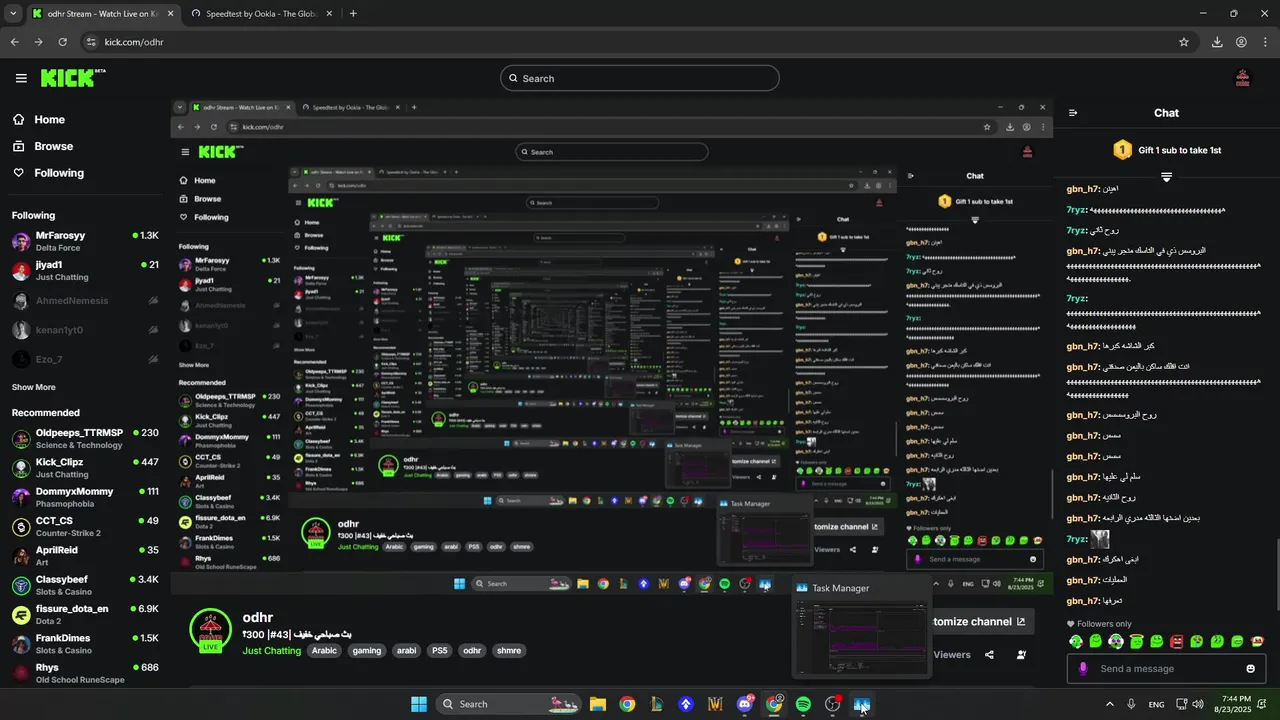The image size is (1280, 720).
Task: Open the Windows Start menu
Action: pyautogui.click(x=419, y=704)
